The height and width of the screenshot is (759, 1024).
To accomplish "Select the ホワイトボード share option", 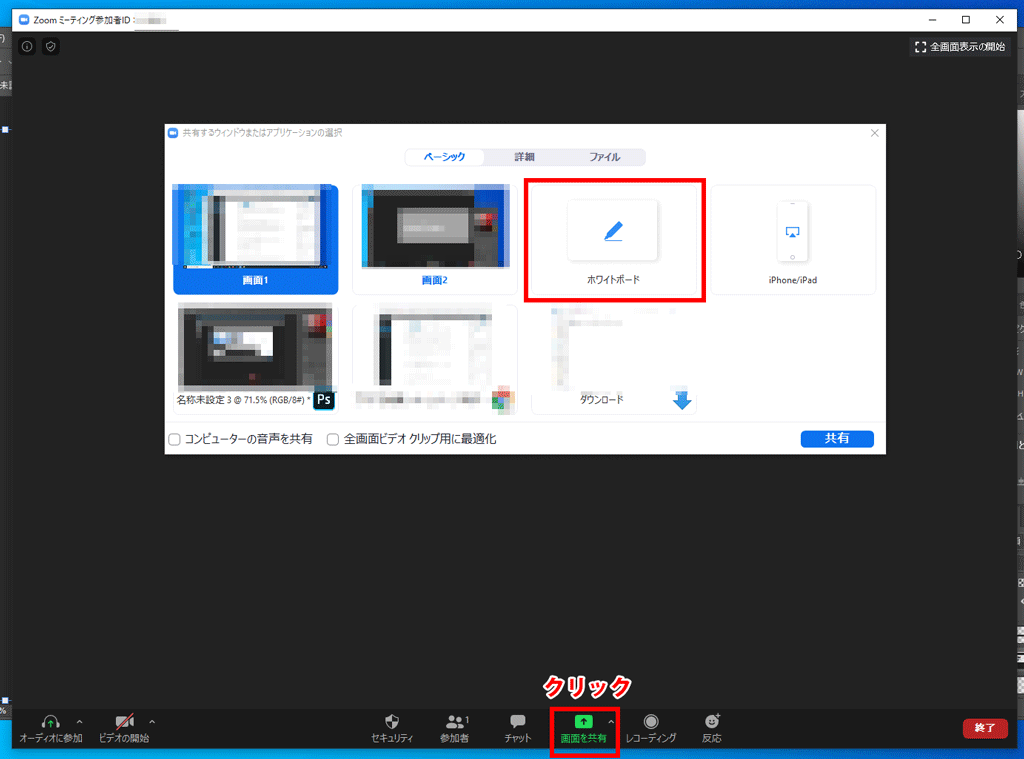I will (x=613, y=240).
